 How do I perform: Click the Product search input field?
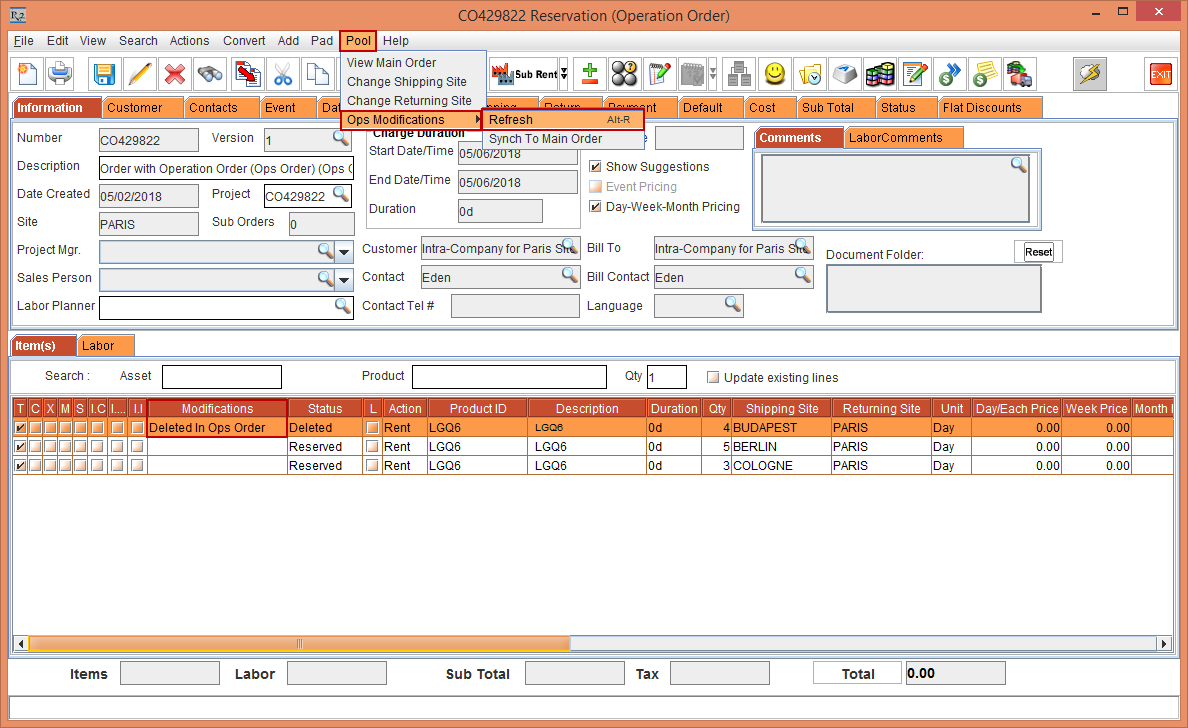pos(509,377)
